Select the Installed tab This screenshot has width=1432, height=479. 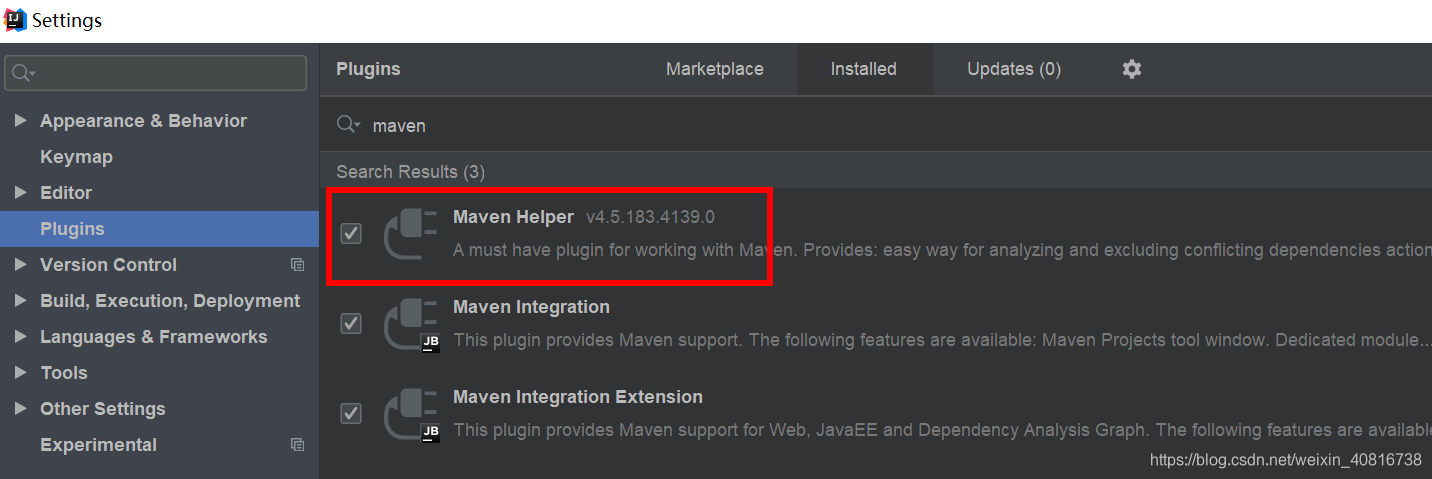click(x=864, y=69)
